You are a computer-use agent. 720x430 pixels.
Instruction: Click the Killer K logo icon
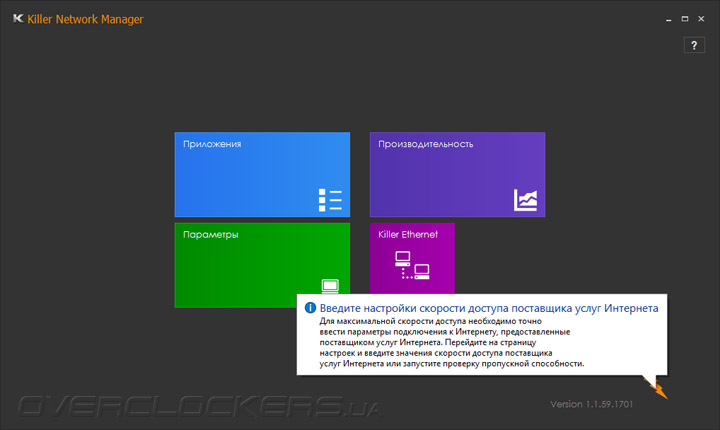click(x=18, y=18)
